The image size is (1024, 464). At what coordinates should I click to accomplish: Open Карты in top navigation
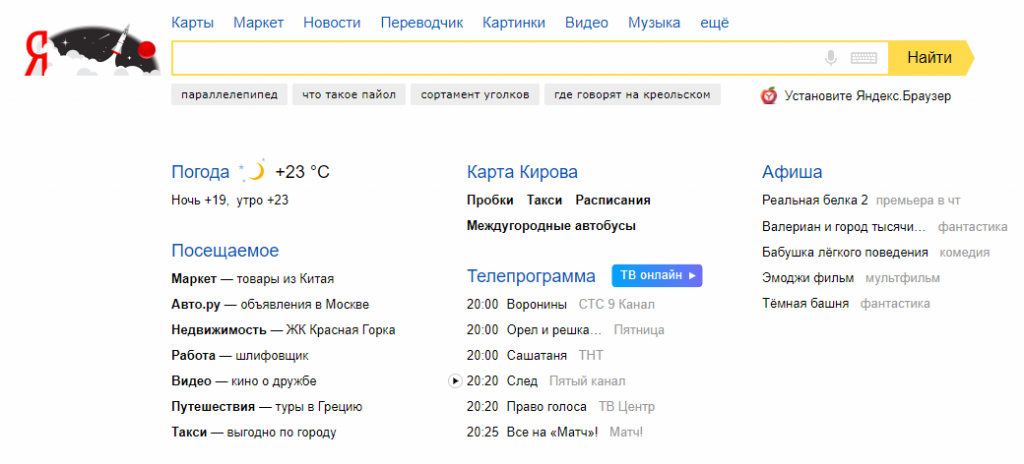(x=191, y=22)
